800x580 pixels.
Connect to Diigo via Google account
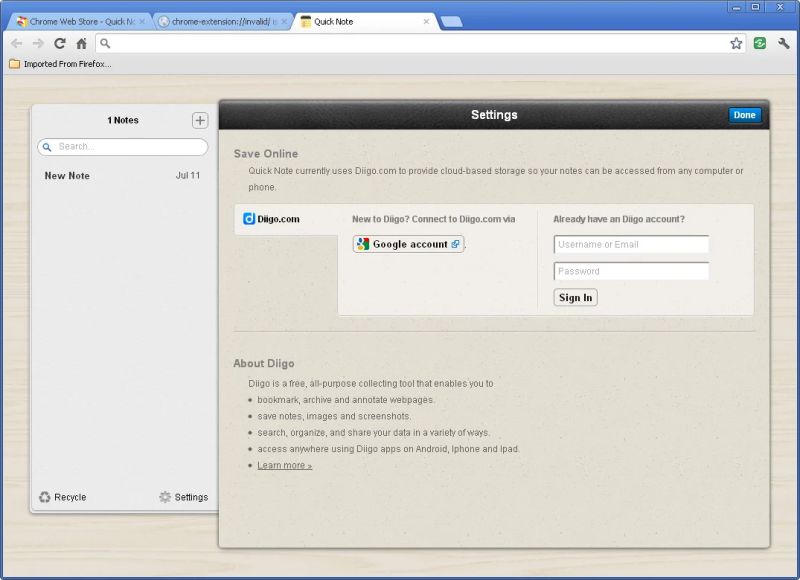(x=407, y=243)
